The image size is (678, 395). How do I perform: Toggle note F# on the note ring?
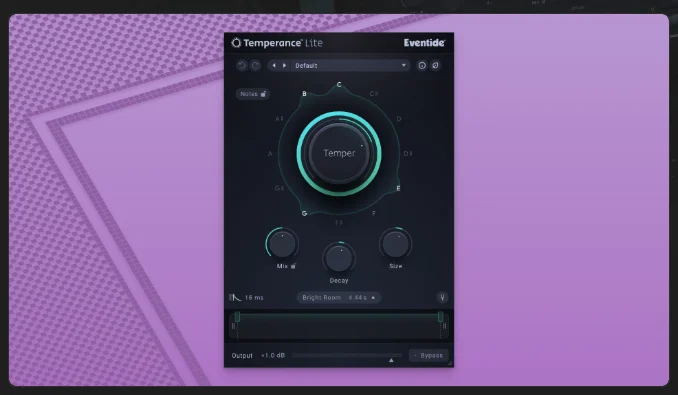tap(339, 223)
